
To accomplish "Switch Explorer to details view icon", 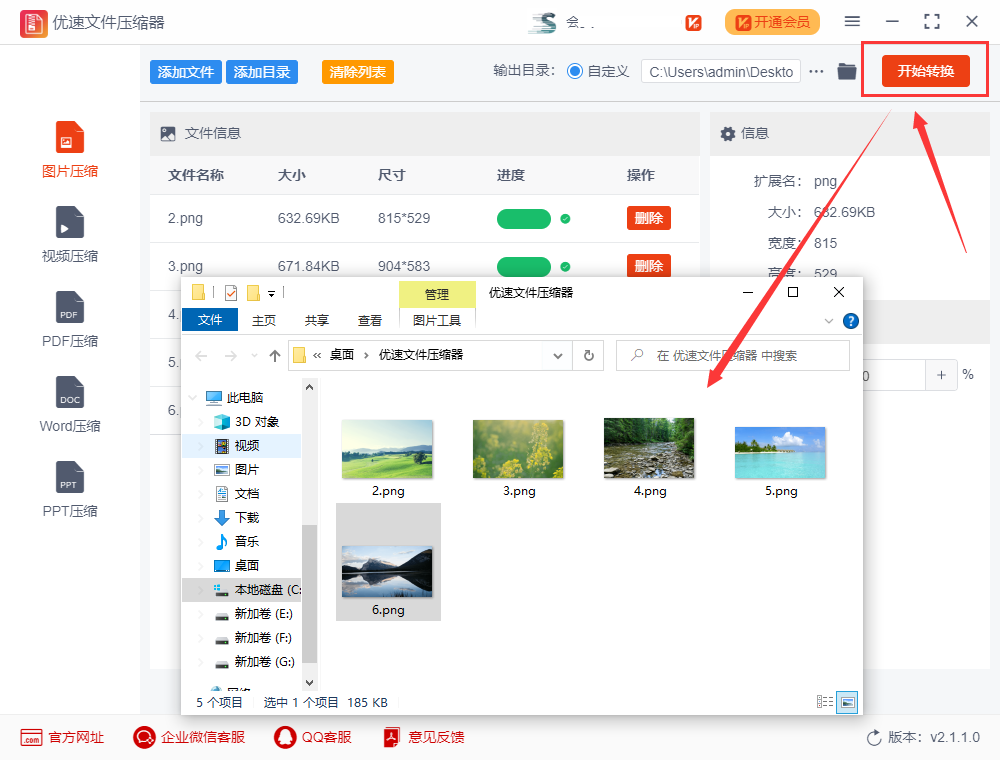I will pyautogui.click(x=825, y=702).
